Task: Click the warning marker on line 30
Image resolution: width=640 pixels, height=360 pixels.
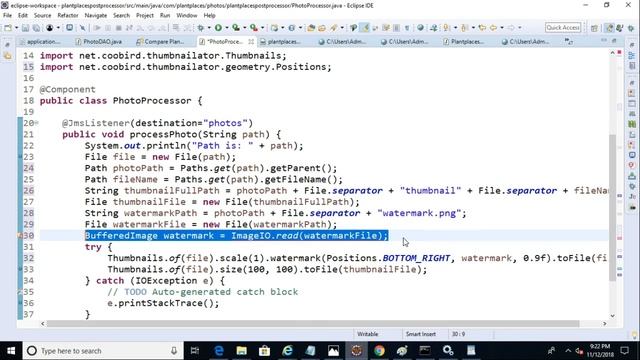Action: pyautogui.click(x=19, y=236)
